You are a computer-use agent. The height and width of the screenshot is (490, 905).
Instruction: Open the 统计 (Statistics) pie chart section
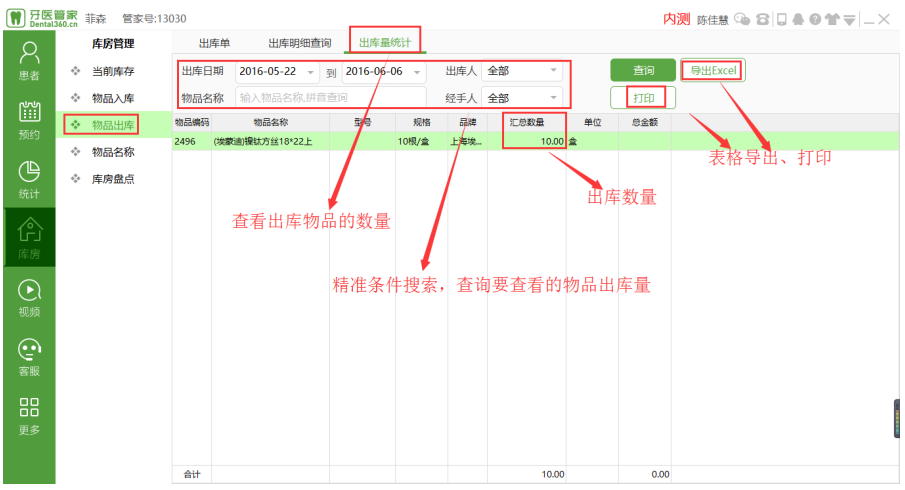pyautogui.click(x=29, y=179)
